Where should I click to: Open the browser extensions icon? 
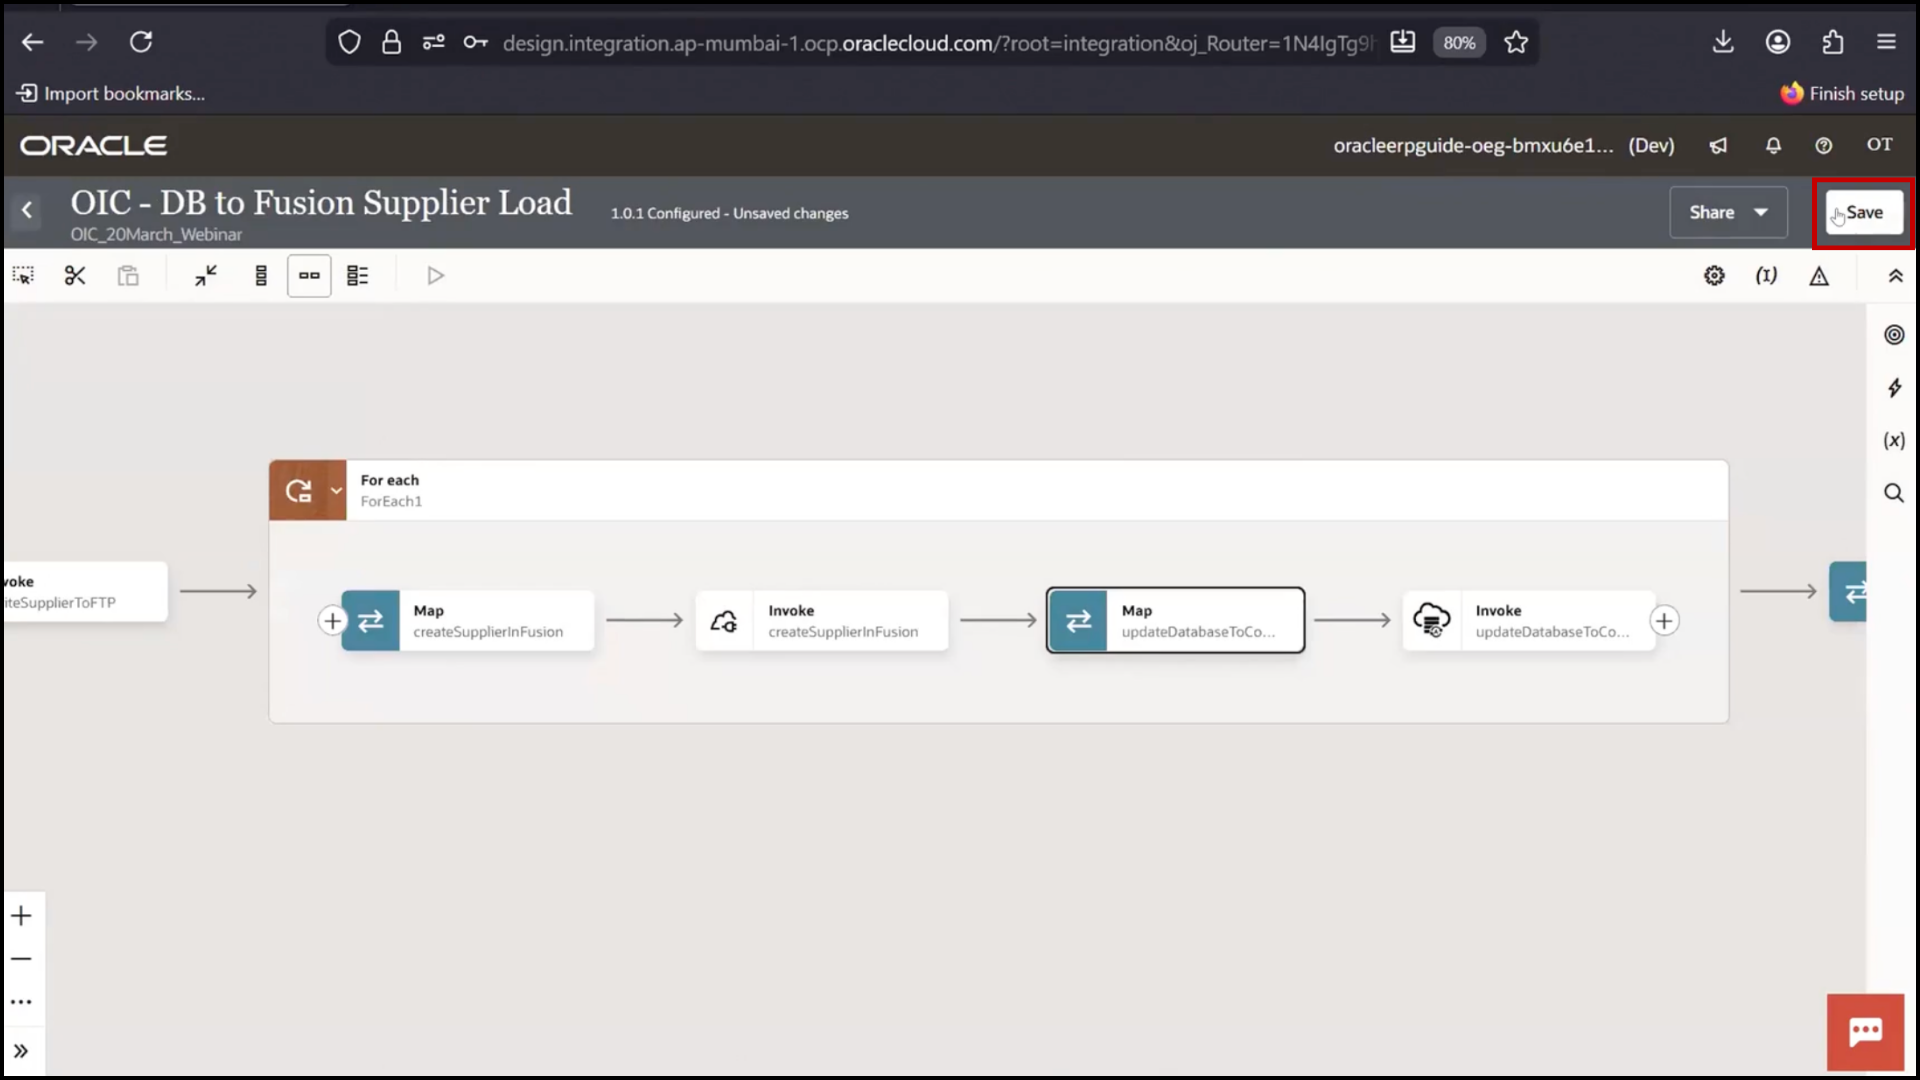pos(1832,42)
